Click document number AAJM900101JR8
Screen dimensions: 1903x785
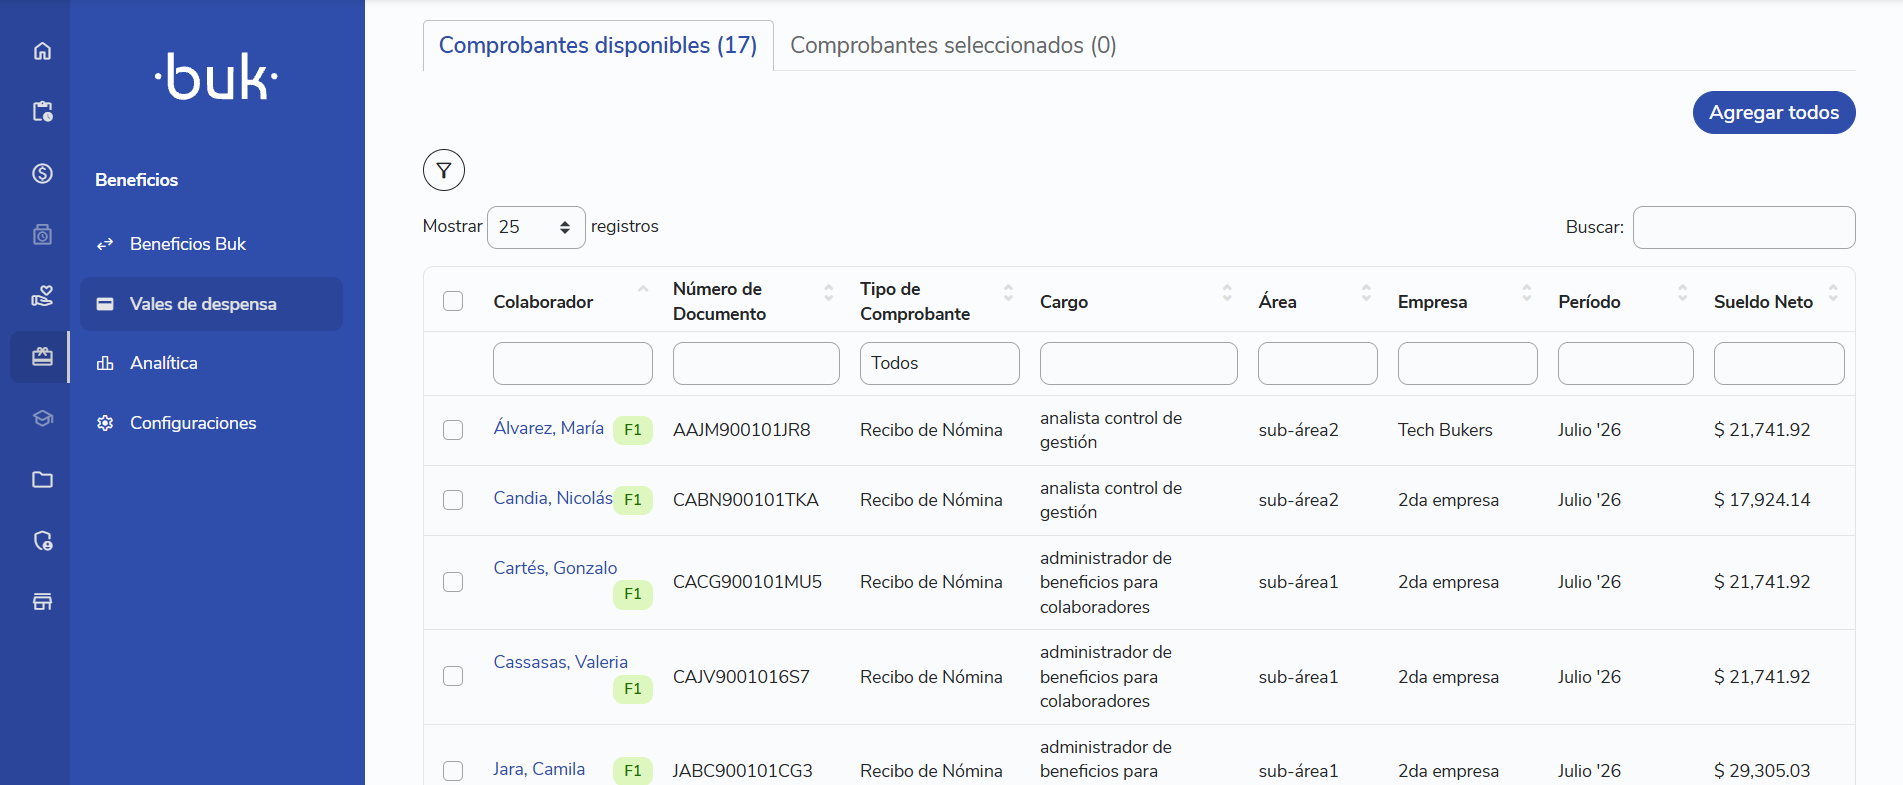741,430
